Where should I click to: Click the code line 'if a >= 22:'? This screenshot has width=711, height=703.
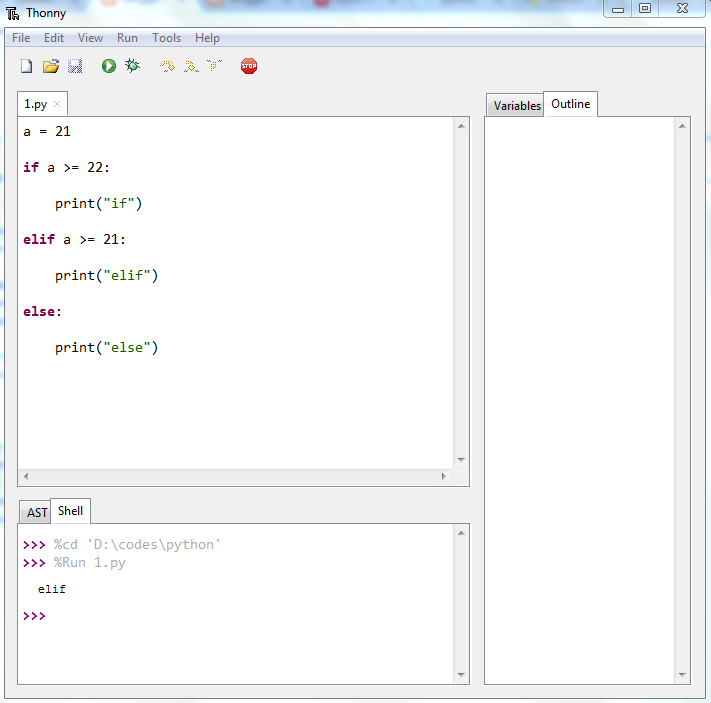tap(67, 167)
